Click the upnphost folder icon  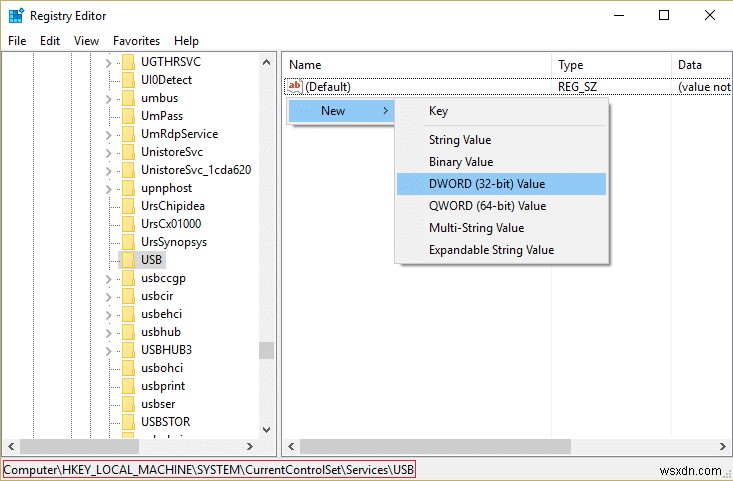pyautogui.click(x=128, y=188)
